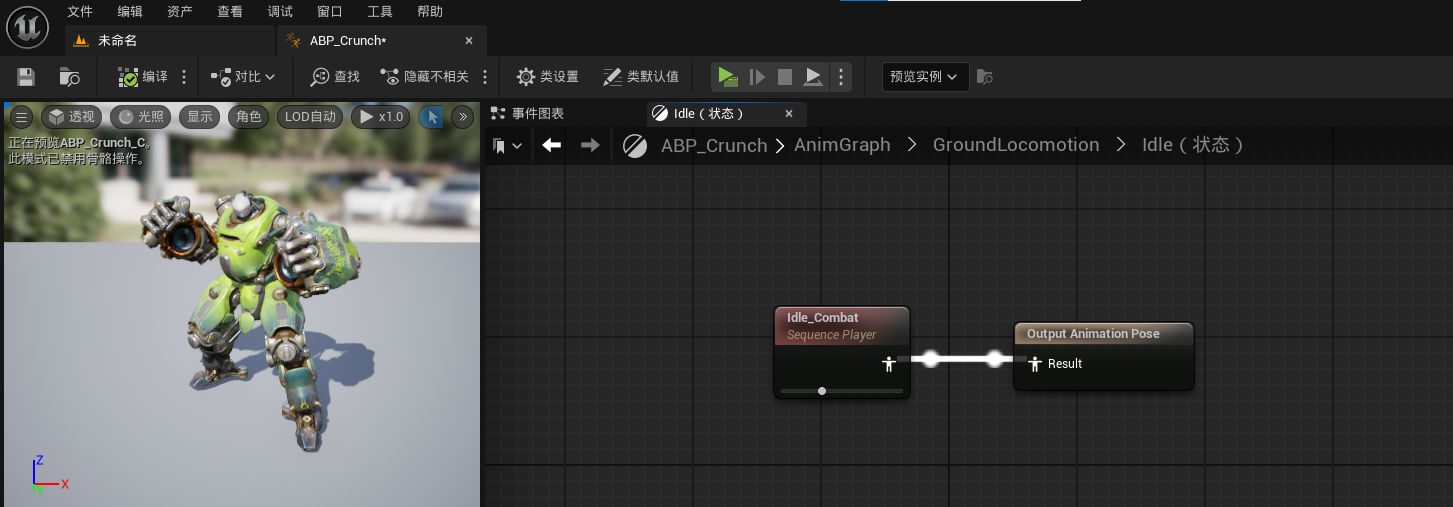The width and height of the screenshot is (1453, 507).
Task: Click the eject play icon
Action: point(813,77)
